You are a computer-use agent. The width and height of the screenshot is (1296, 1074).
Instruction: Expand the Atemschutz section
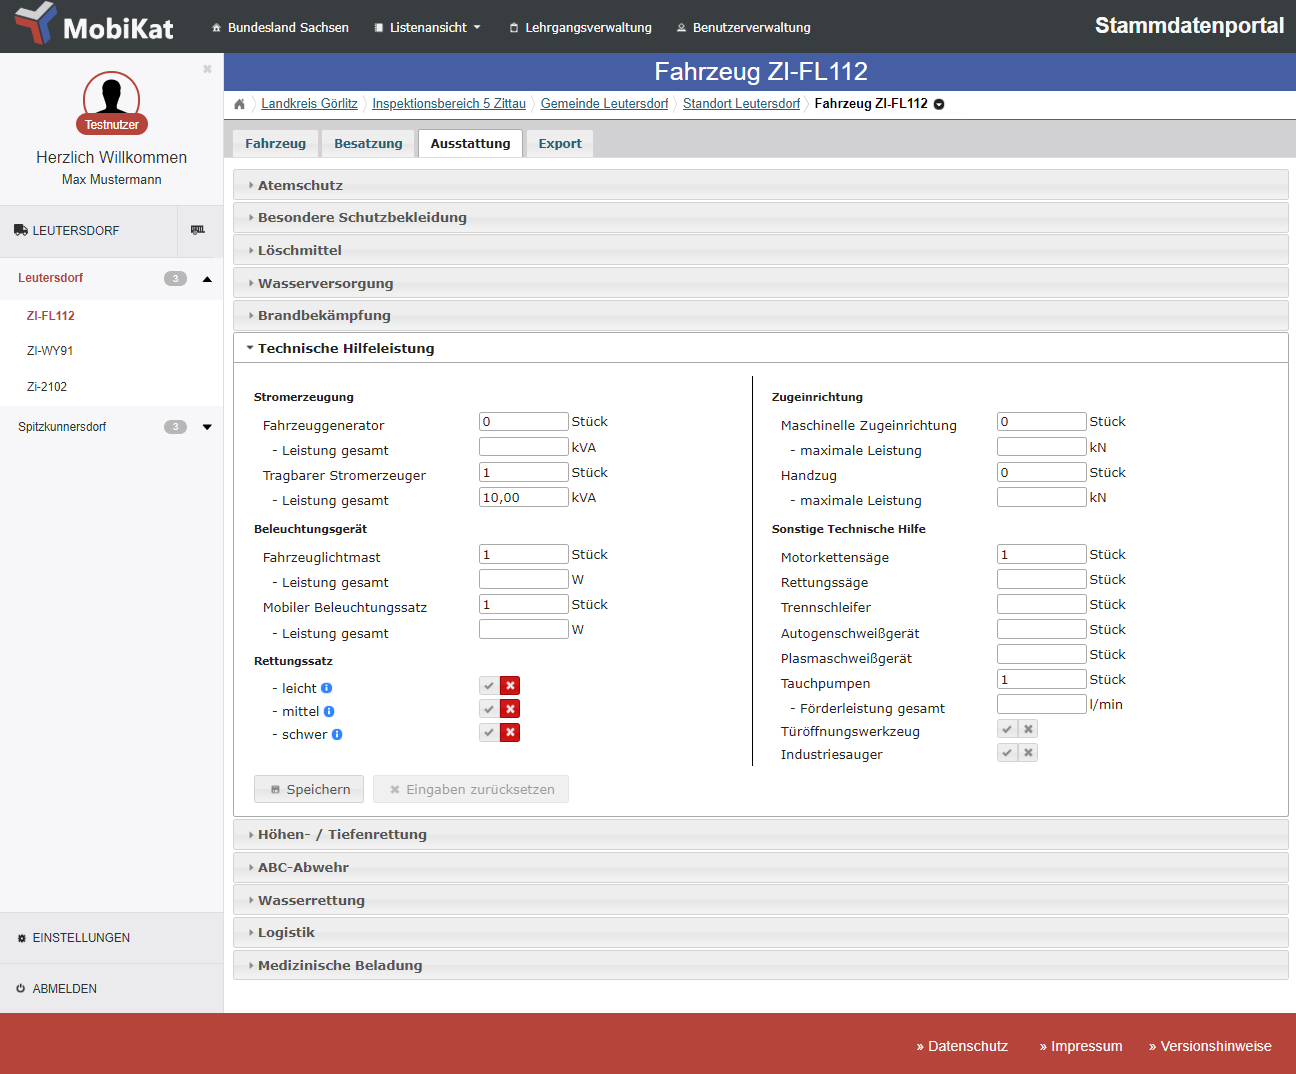(x=300, y=185)
